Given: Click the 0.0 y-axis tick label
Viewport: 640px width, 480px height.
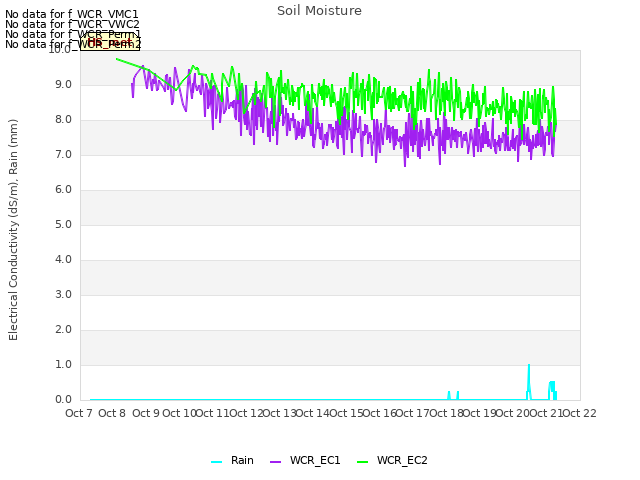Looking at the screenshot, I should click(63, 400).
